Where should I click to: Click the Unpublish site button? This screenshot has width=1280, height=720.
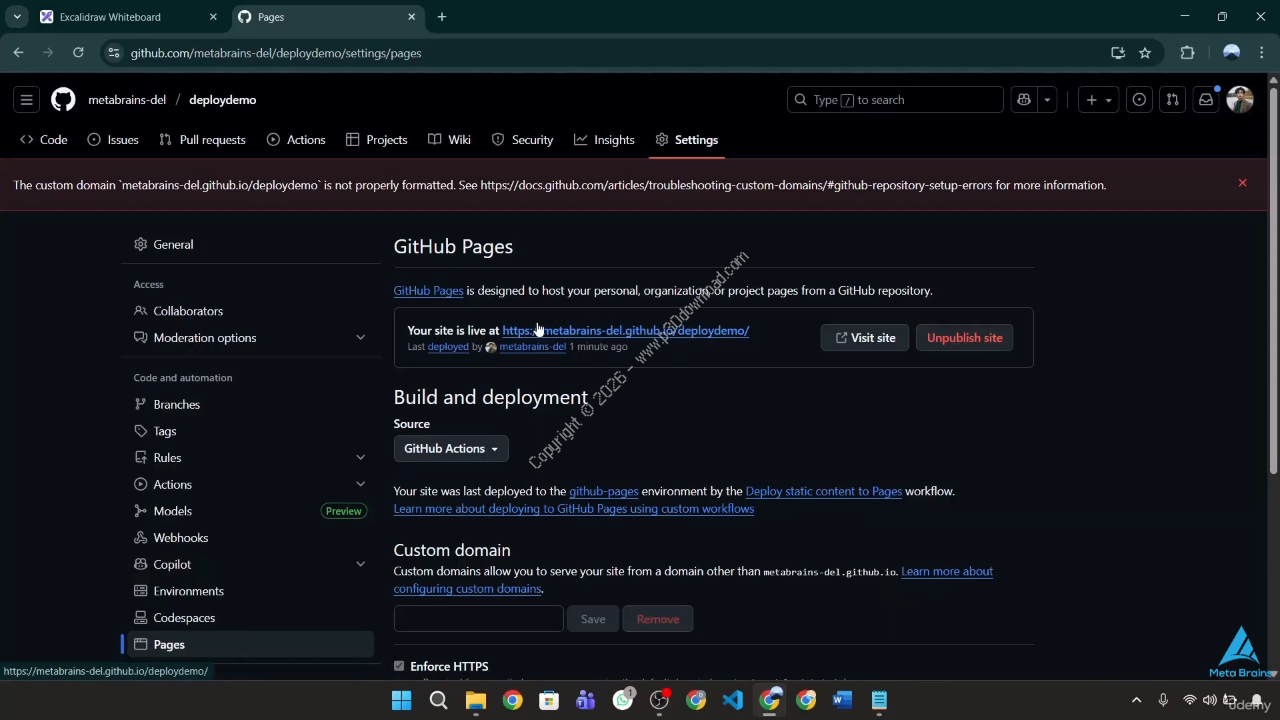click(964, 338)
